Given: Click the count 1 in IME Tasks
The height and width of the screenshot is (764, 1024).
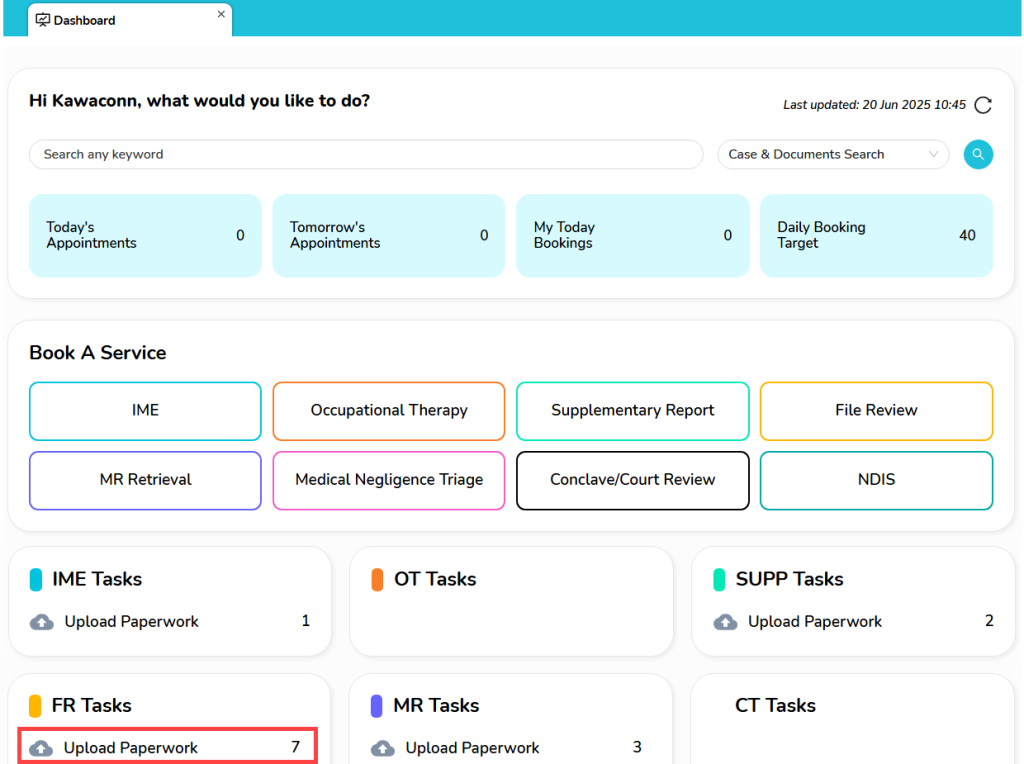Looking at the screenshot, I should pyautogui.click(x=305, y=621).
